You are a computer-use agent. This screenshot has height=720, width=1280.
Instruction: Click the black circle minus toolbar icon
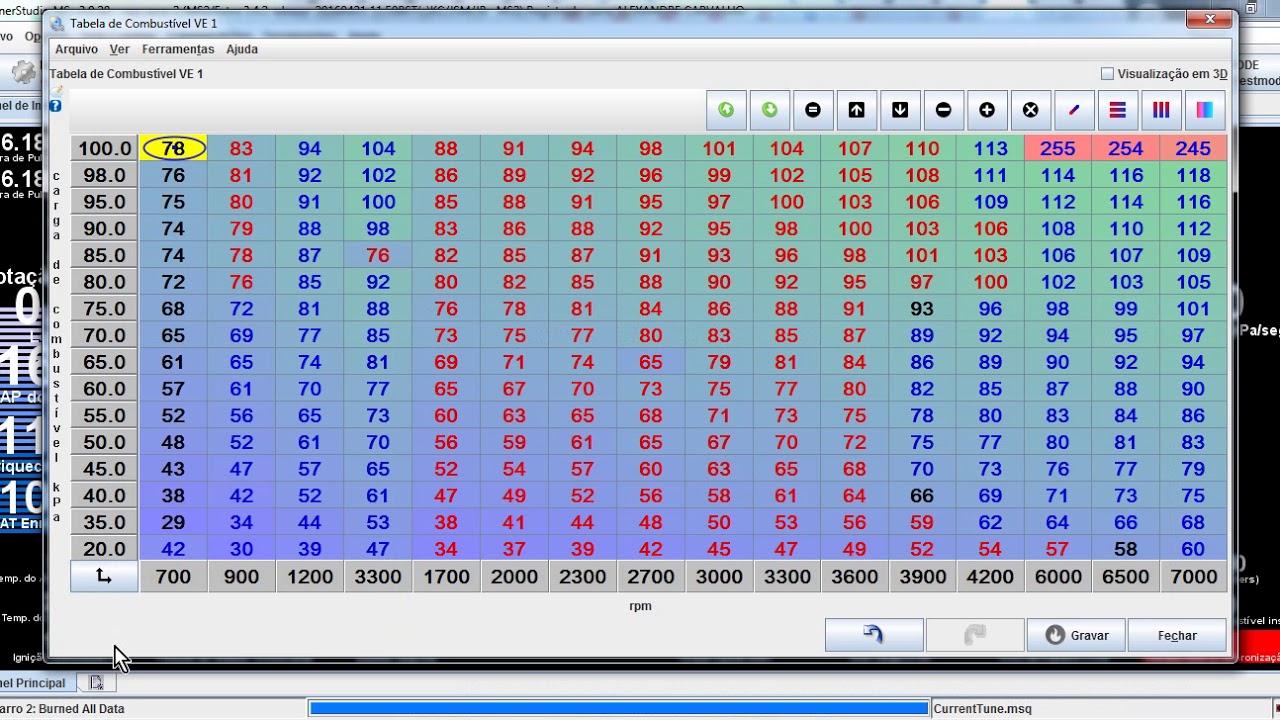point(943,110)
